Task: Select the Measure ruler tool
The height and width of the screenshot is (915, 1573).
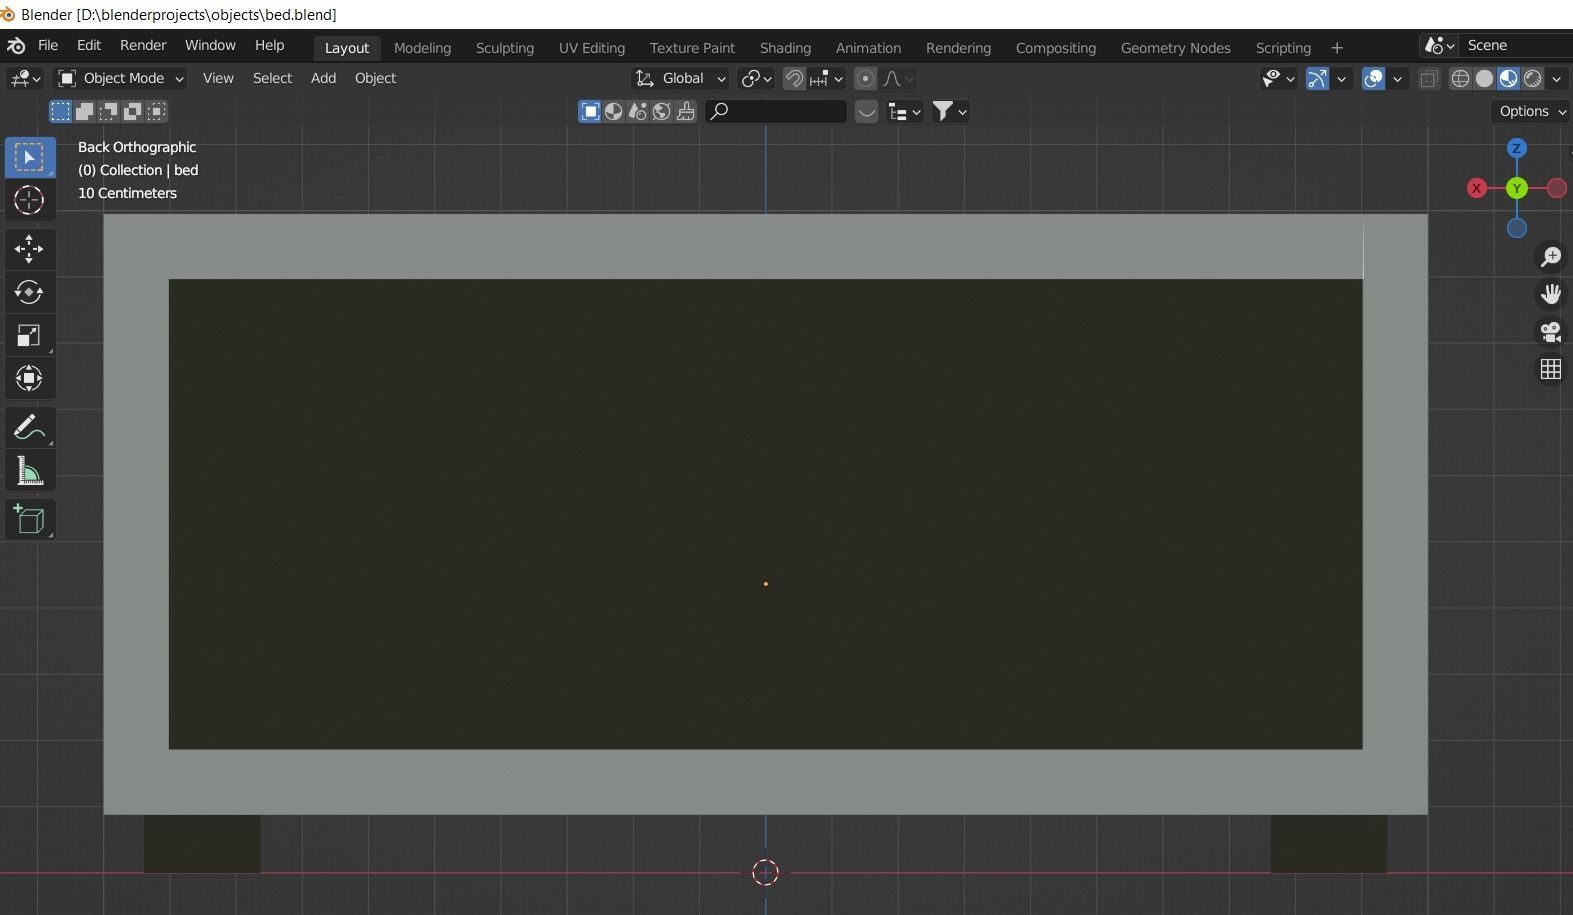Action: pyautogui.click(x=29, y=471)
